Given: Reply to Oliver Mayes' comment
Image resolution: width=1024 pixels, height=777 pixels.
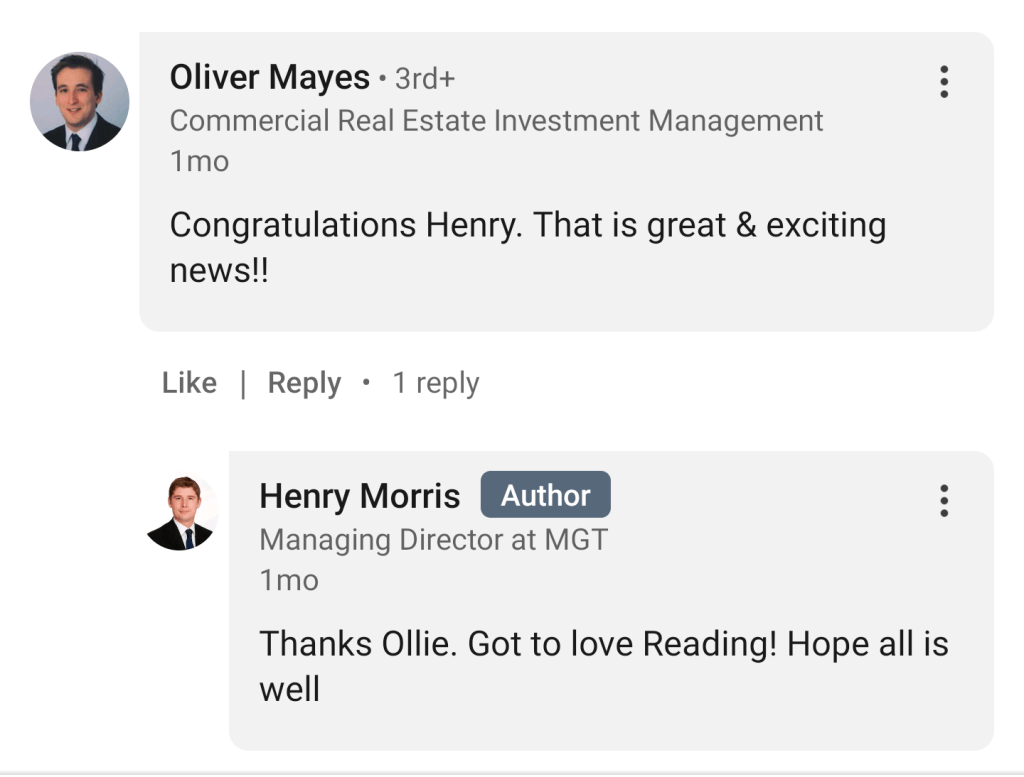Looking at the screenshot, I should coord(304,383).
